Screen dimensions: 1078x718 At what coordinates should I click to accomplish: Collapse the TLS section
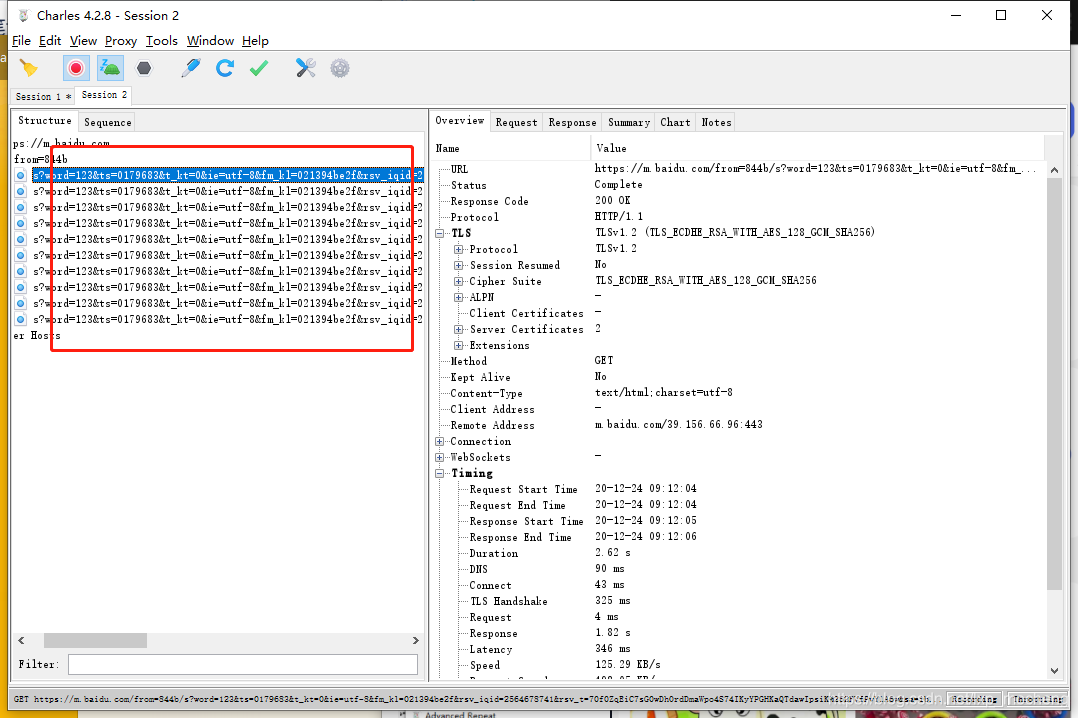440,233
